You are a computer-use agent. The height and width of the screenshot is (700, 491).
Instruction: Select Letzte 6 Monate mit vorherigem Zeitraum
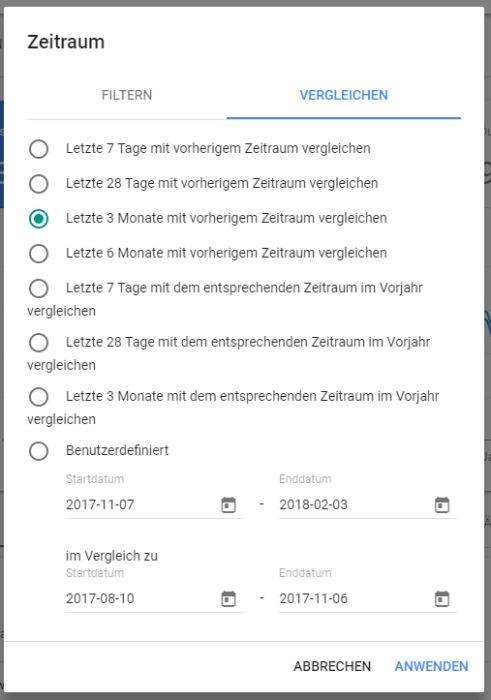click(x=39, y=253)
